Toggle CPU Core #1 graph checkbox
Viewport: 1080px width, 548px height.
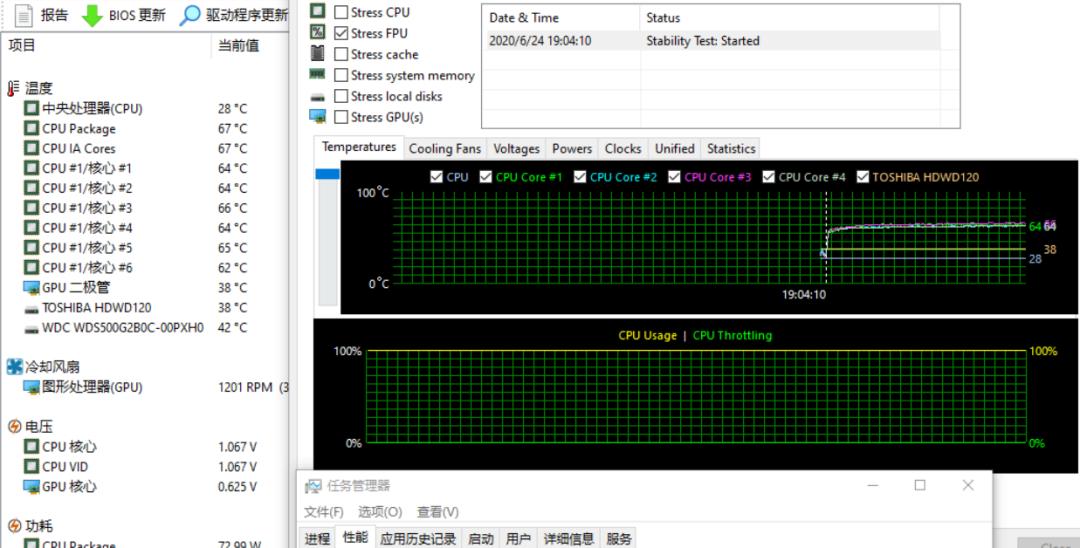[486, 177]
